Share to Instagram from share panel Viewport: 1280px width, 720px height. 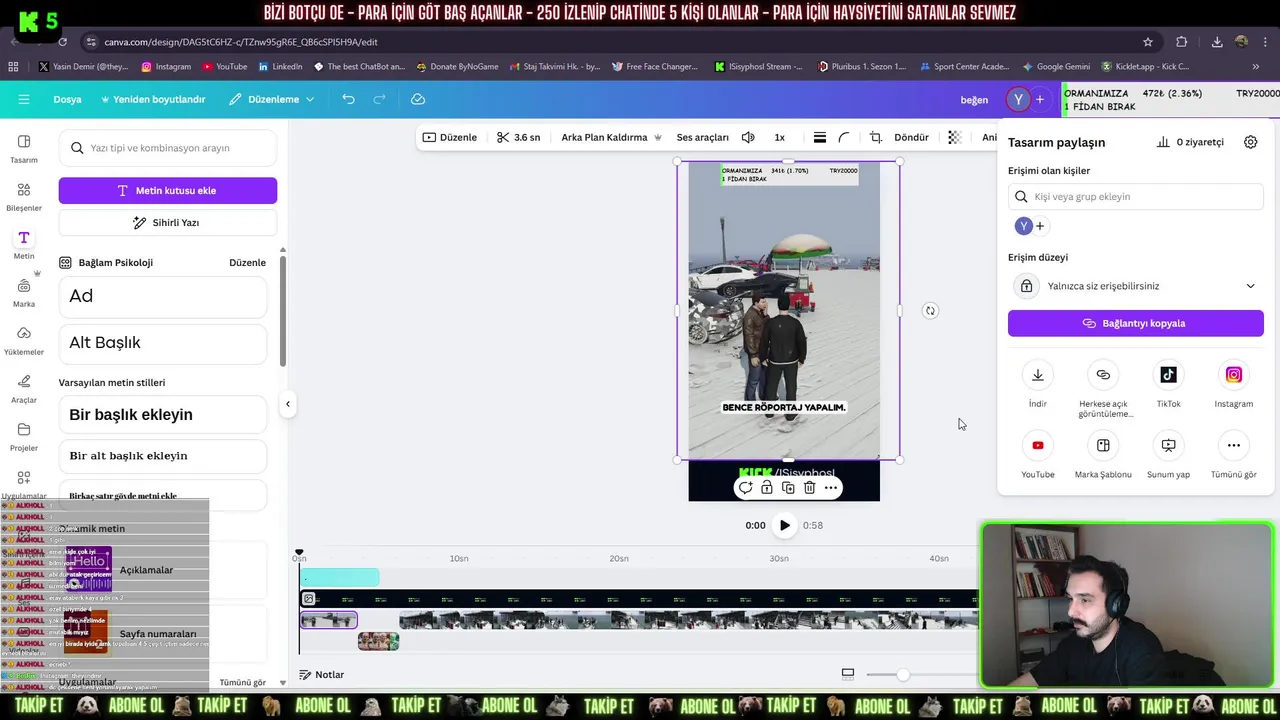(x=1233, y=385)
